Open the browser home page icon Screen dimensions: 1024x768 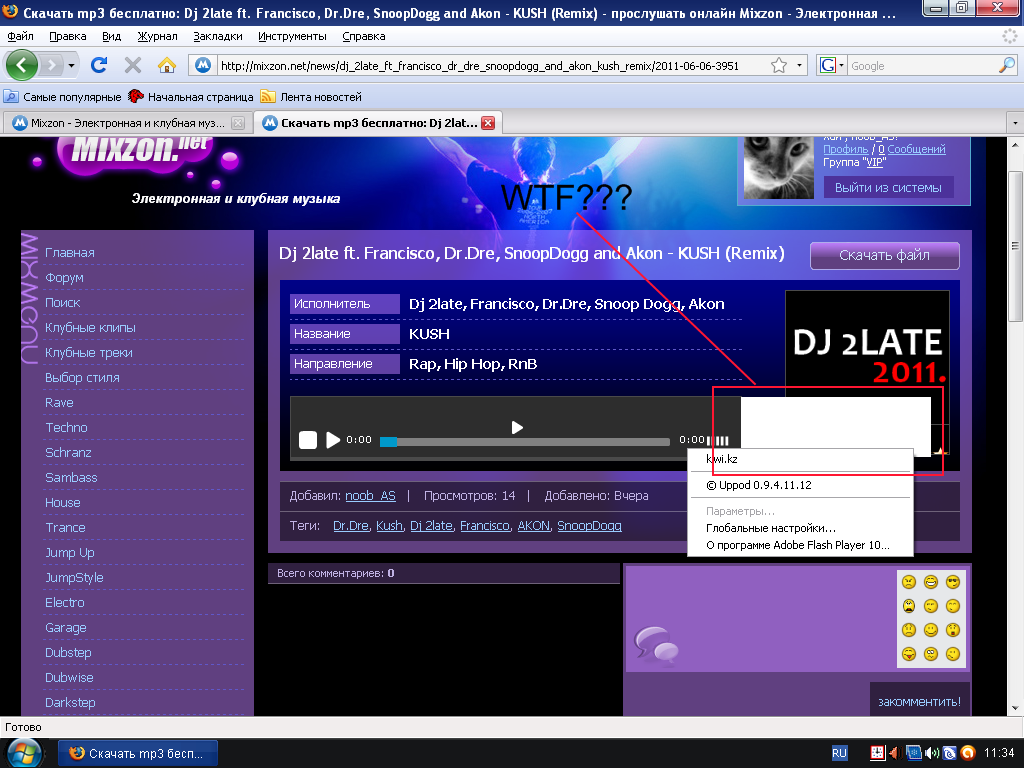click(x=167, y=65)
